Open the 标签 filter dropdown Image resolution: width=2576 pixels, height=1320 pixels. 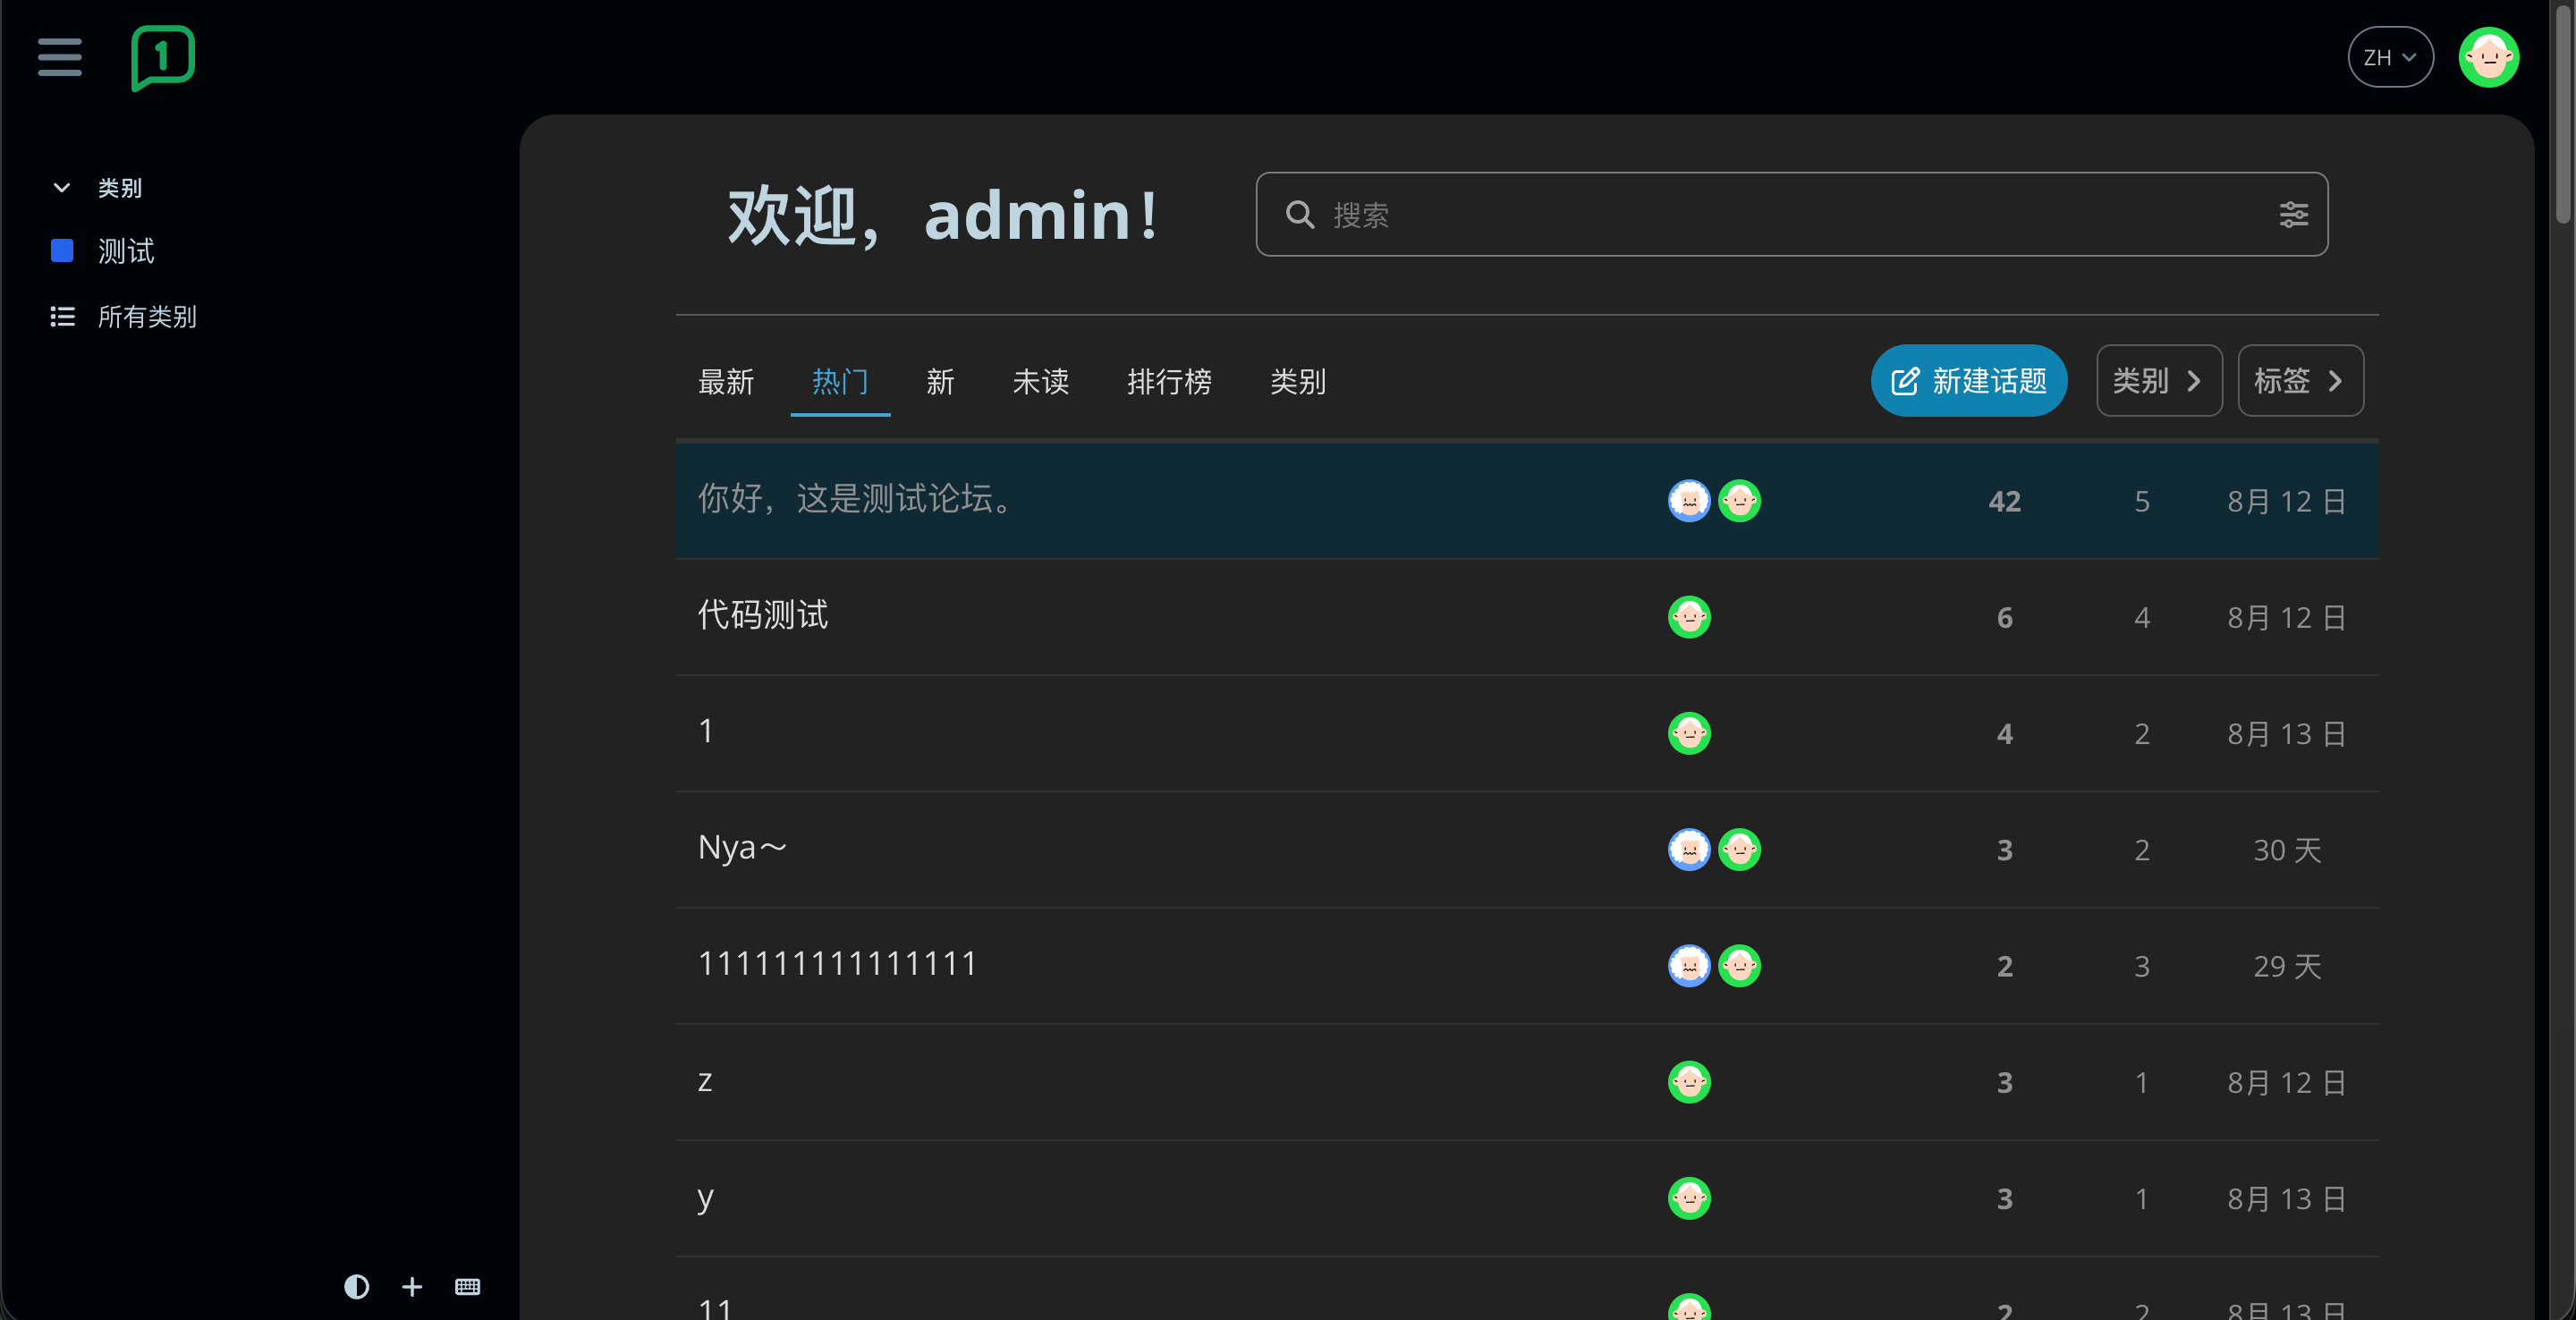click(x=2300, y=381)
